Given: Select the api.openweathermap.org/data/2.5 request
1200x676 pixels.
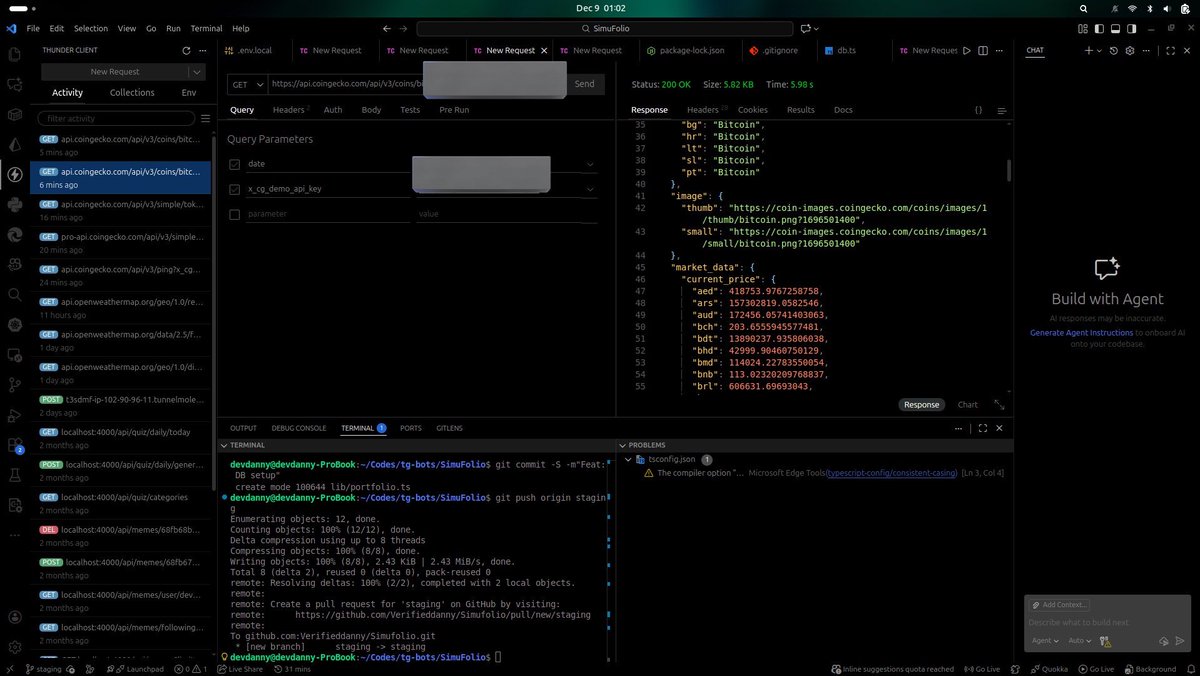Looking at the screenshot, I should point(121,341).
